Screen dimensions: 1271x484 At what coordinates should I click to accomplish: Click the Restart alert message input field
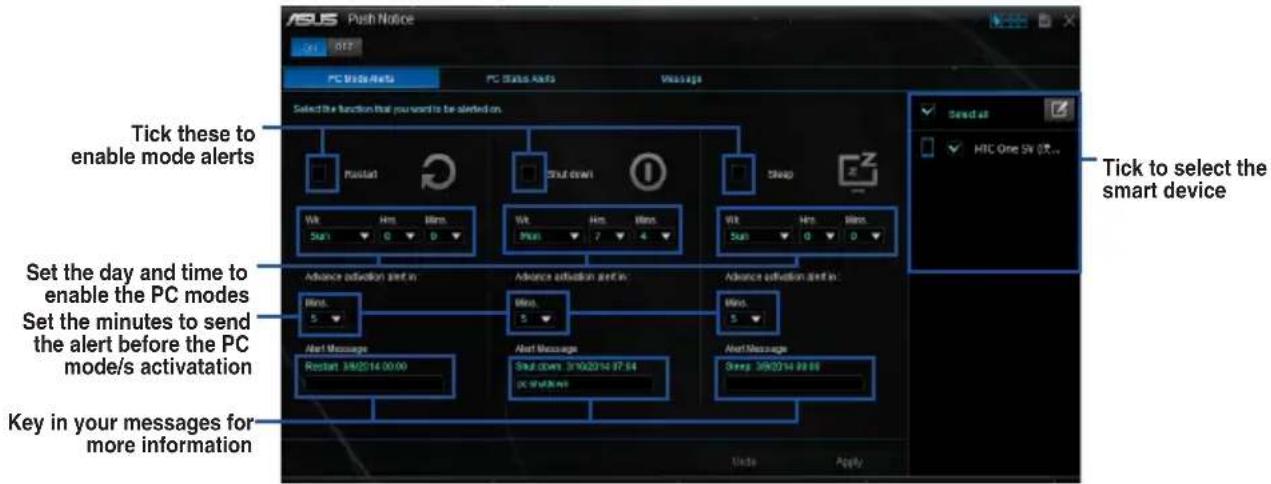coord(376,383)
